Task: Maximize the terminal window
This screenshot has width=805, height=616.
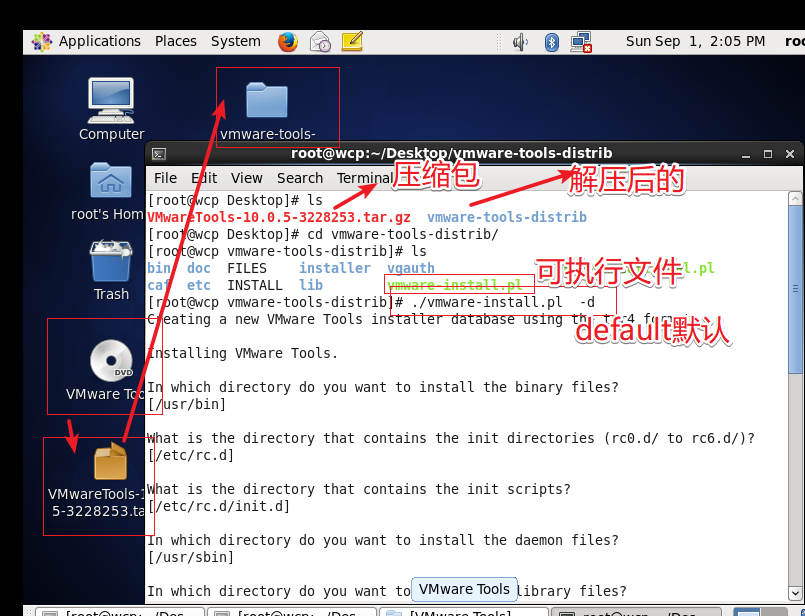Action: [768, 154]
